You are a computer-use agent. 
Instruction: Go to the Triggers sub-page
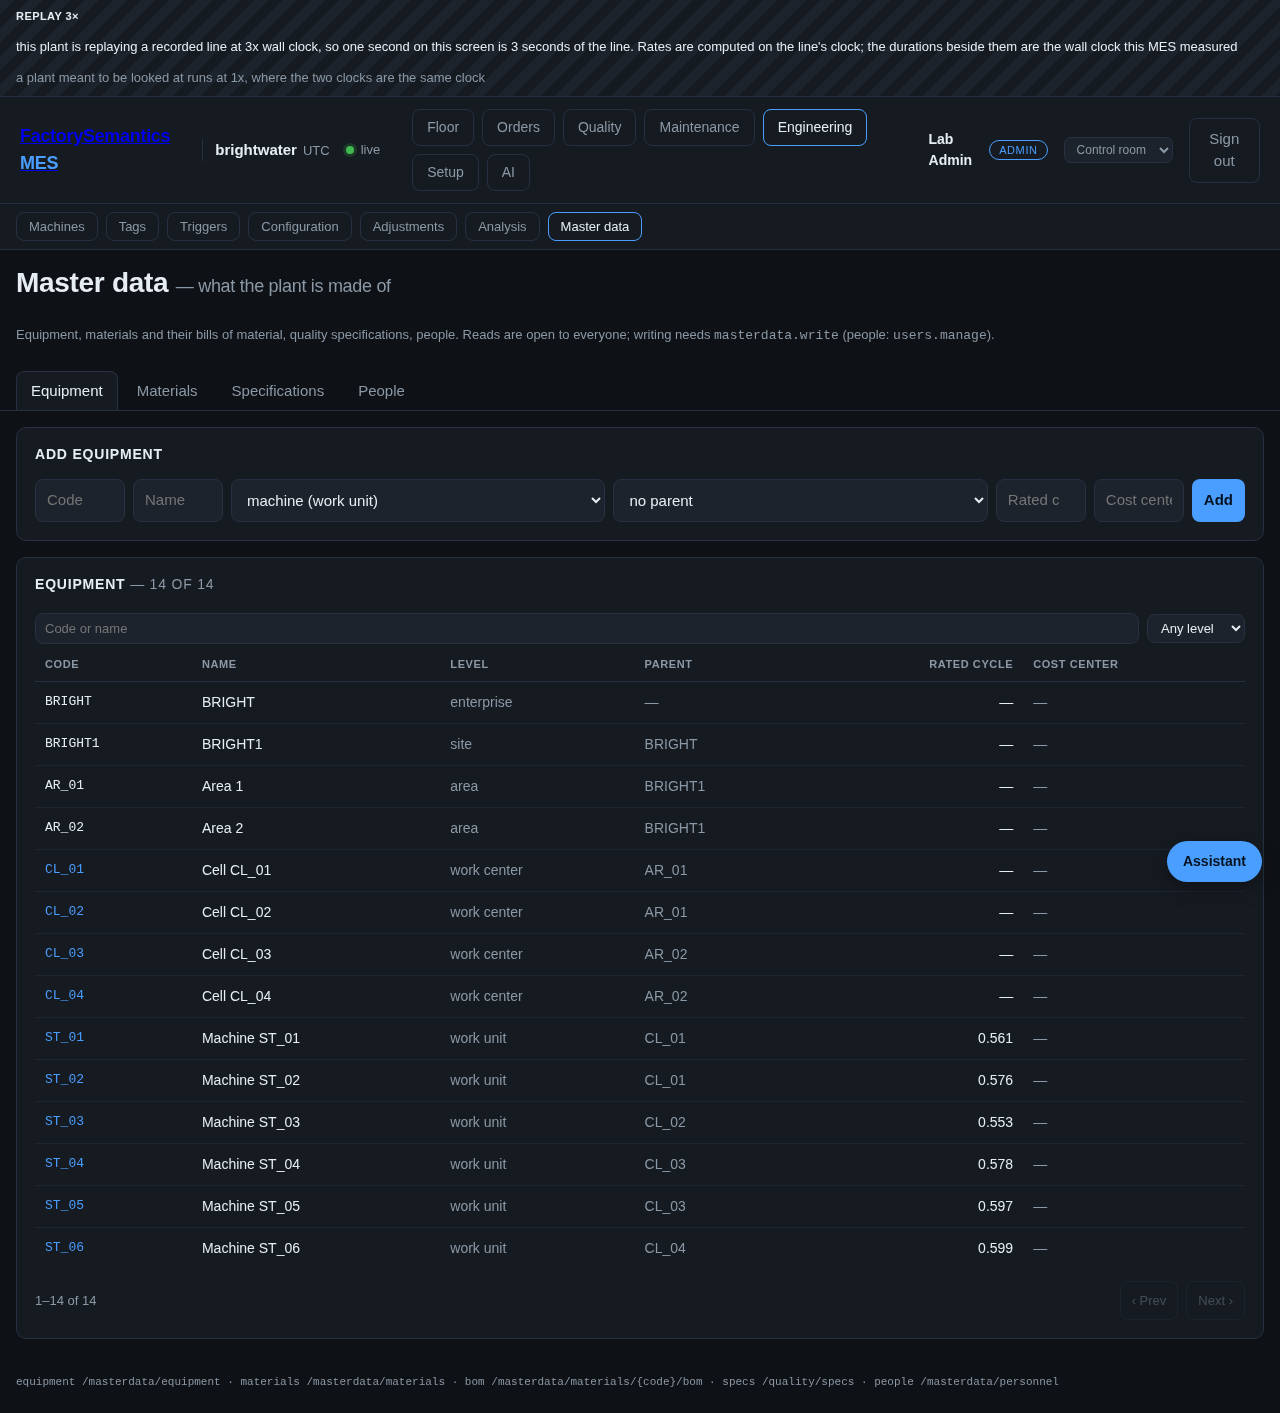coord(203,226)
